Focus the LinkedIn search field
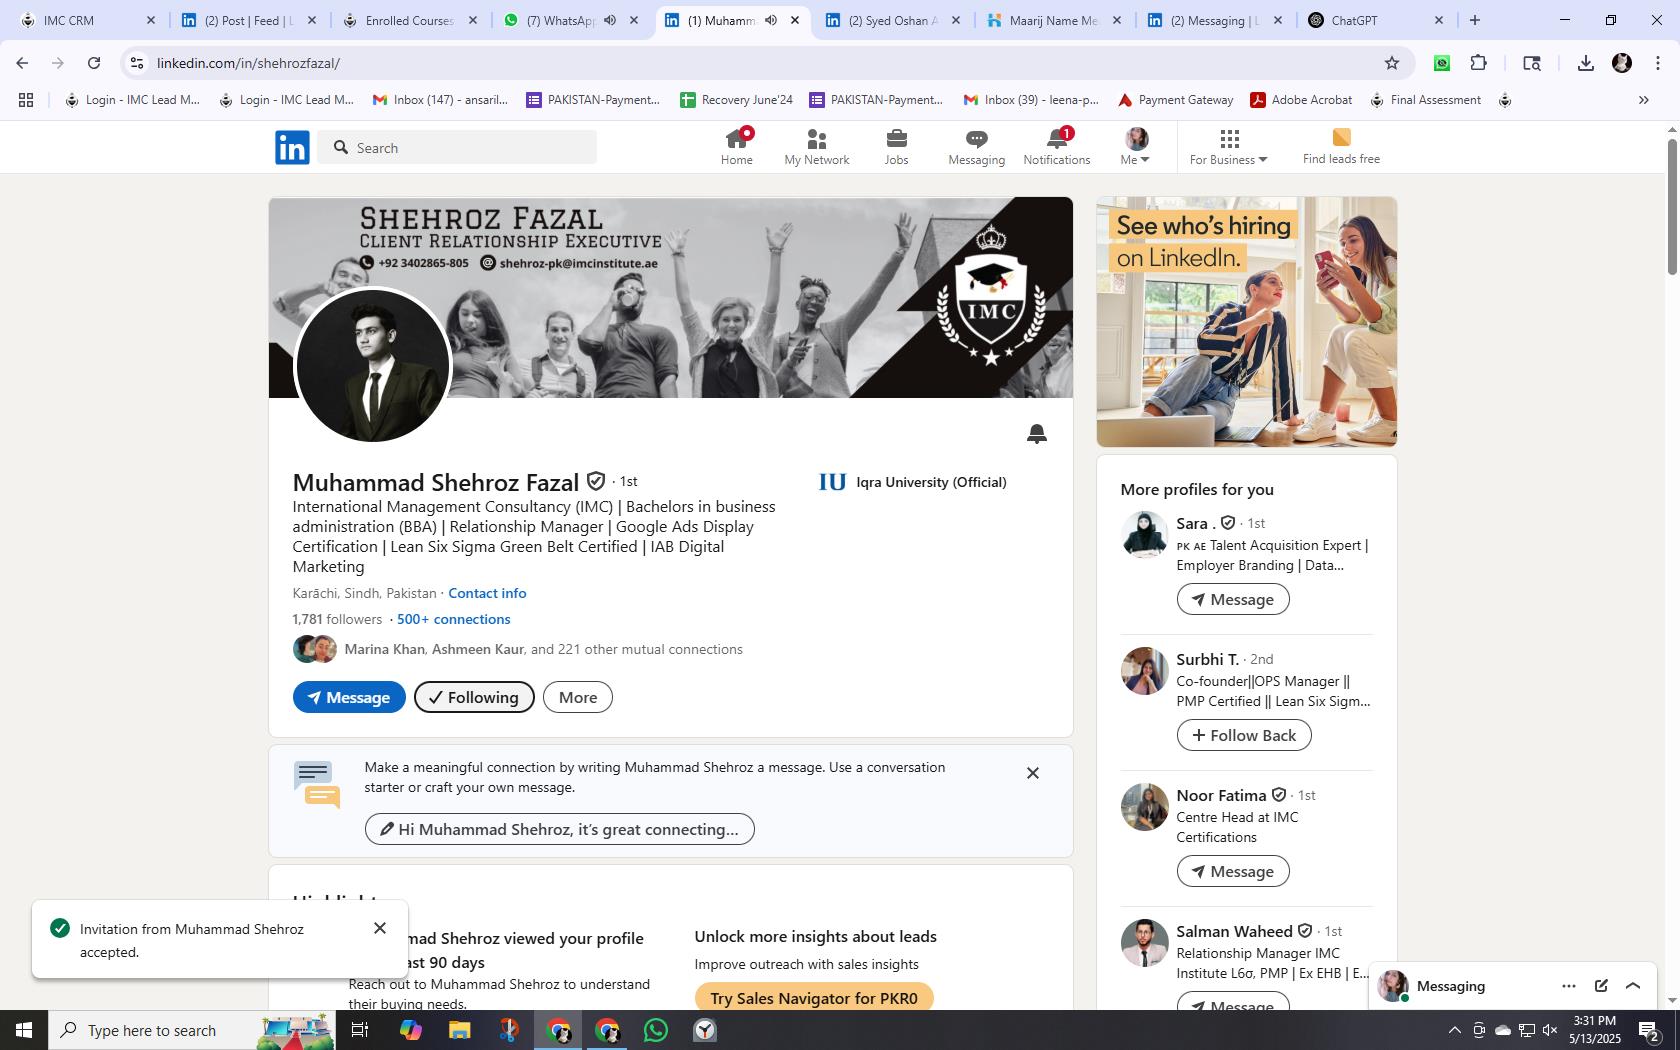The width and height of the screenshot is (1680, 1050). 458,148
